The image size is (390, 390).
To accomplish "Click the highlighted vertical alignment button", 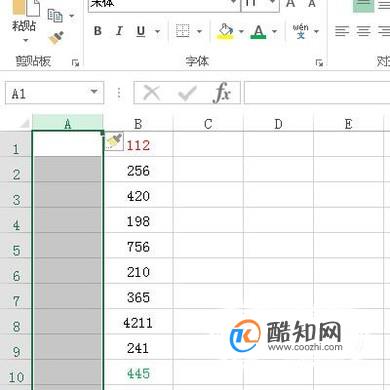I will 364,5.
